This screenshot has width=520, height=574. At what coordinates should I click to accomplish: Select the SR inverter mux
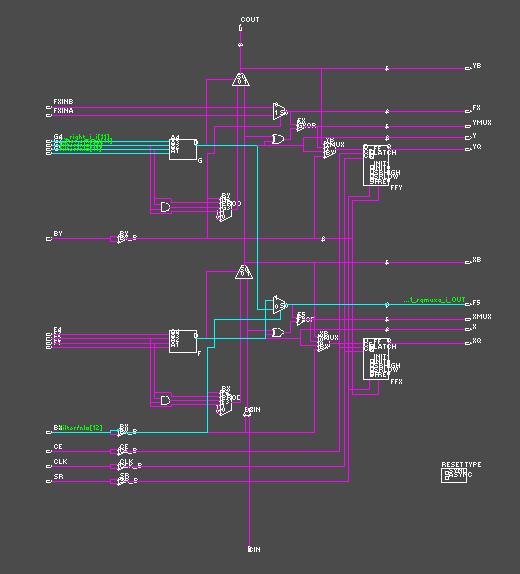pyautogui.click(x=121, y=481)
